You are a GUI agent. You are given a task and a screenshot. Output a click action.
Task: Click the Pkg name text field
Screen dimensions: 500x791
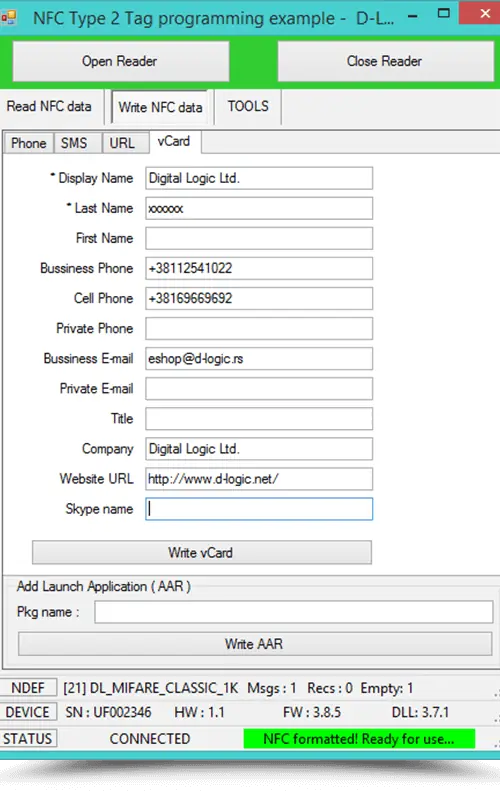[294, 612]
